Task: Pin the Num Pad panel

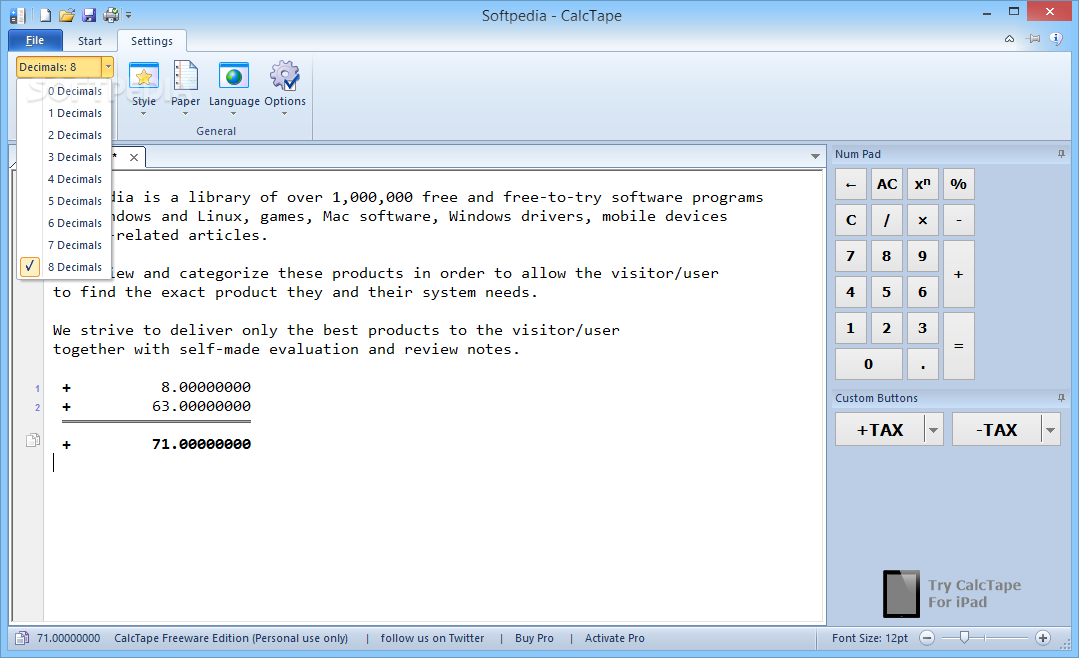Action: 1061,154
